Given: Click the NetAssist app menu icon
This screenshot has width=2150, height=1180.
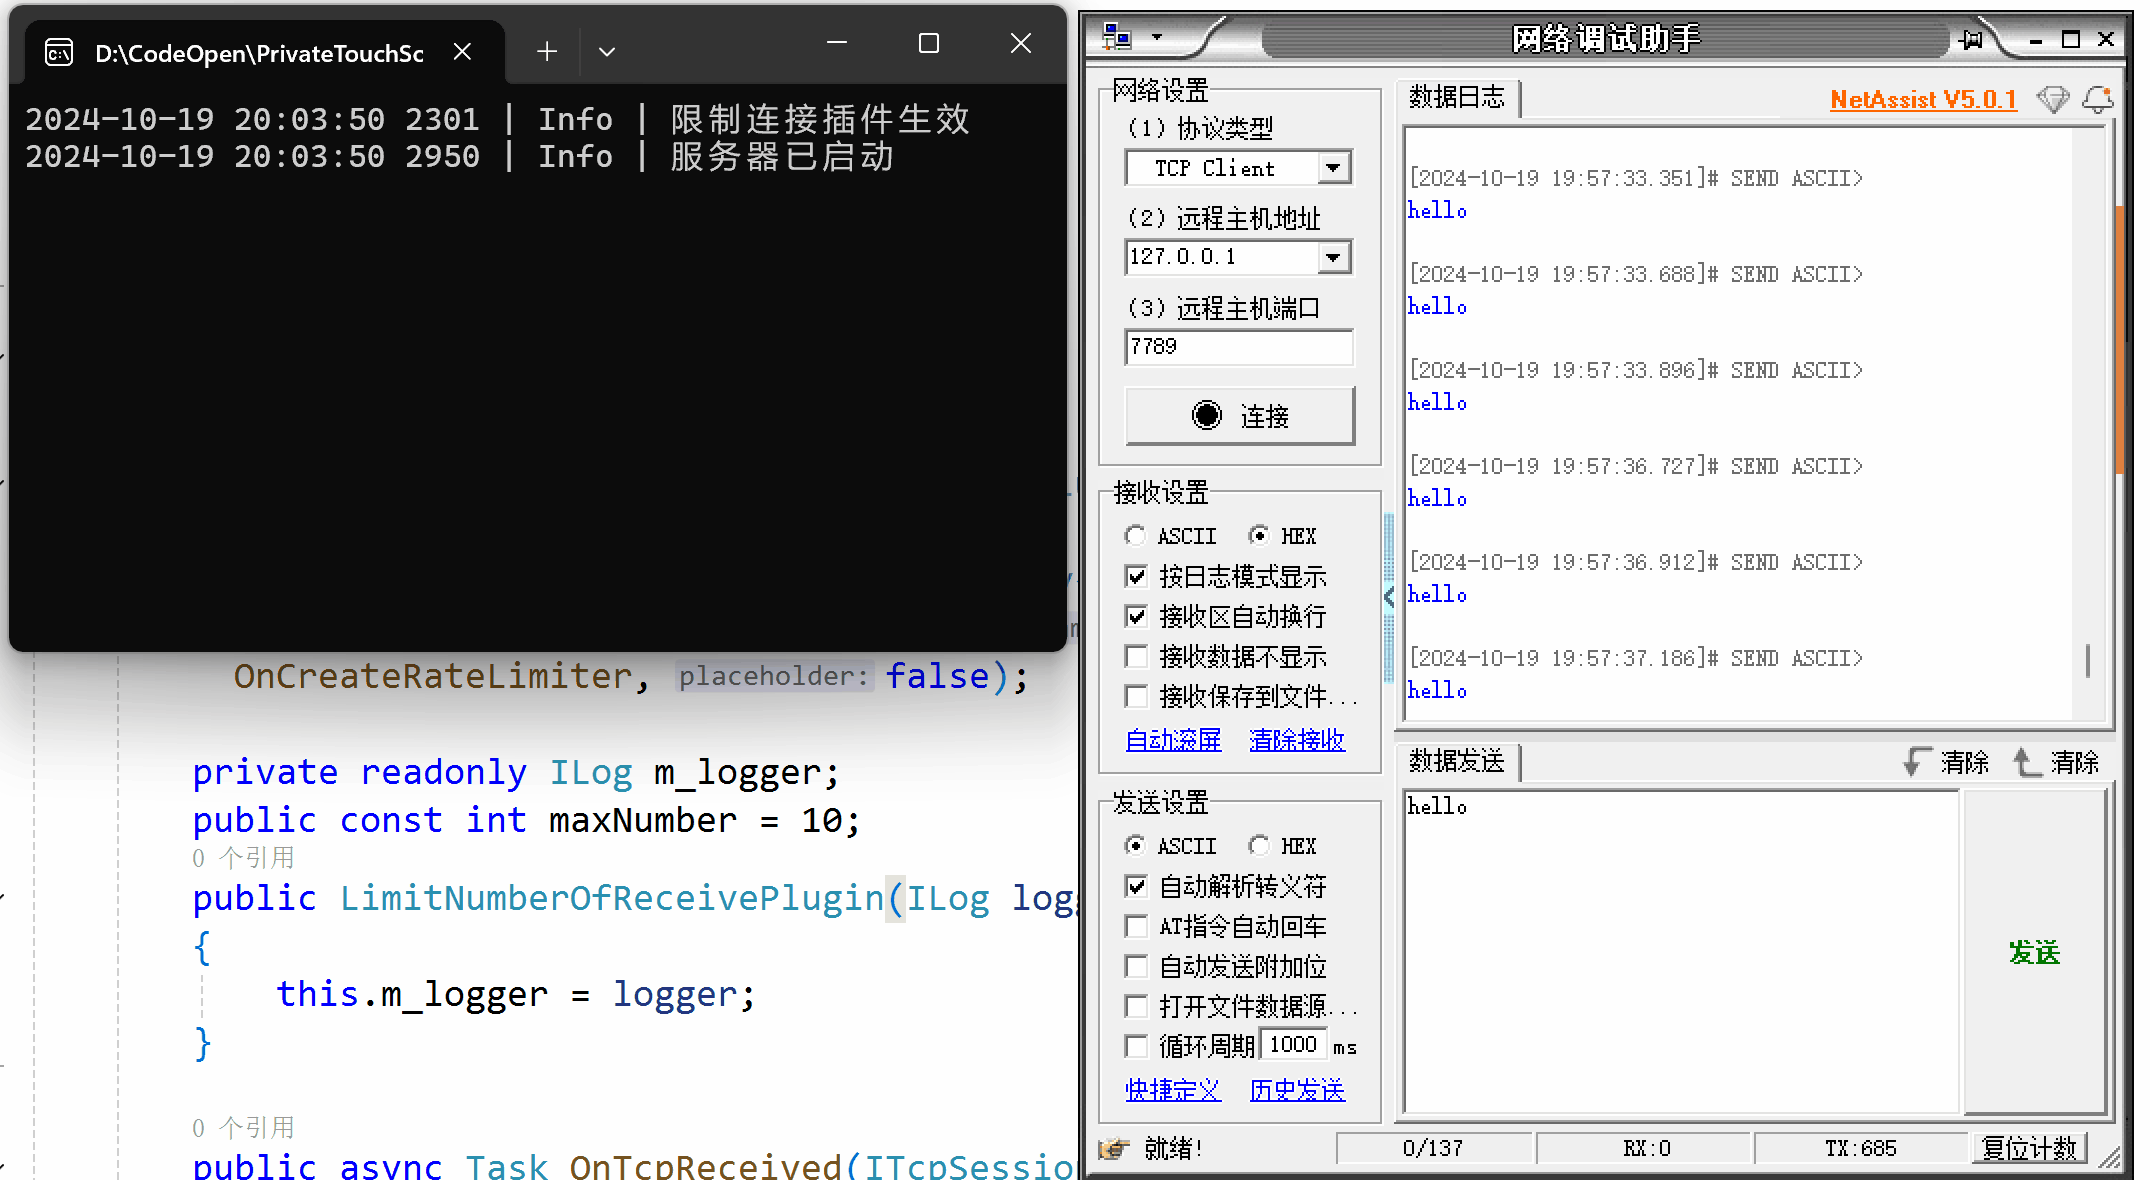Looking at the screenshot, I should coord(1117,38).
